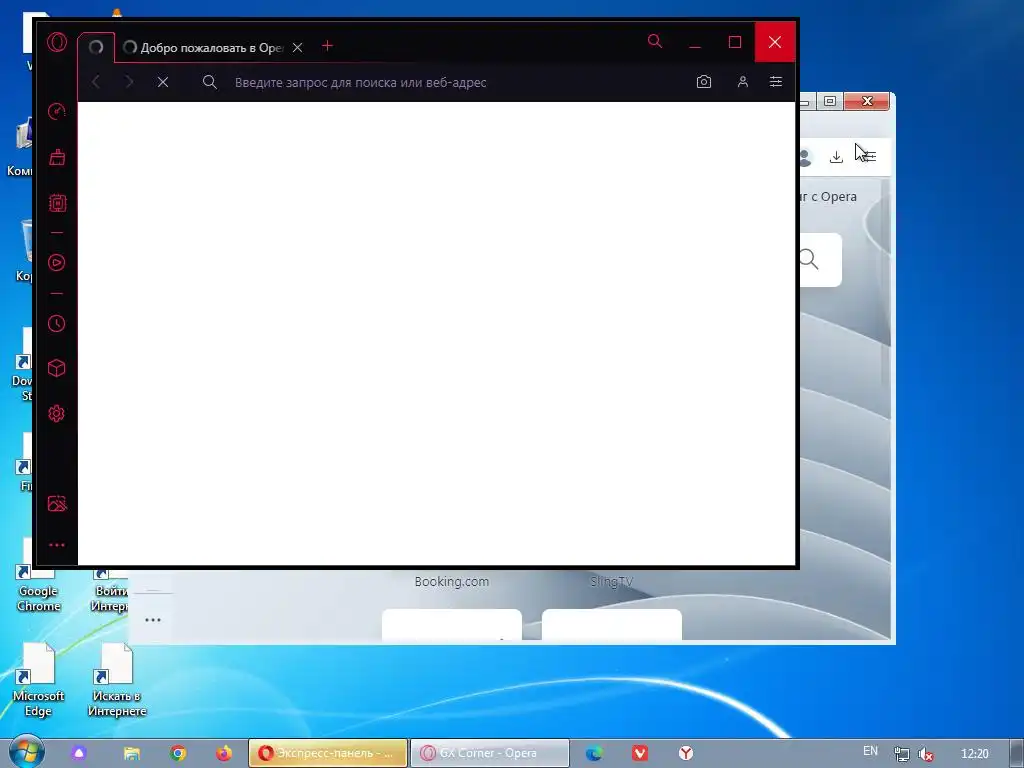Click network icon in system tray

coord(902,754)
